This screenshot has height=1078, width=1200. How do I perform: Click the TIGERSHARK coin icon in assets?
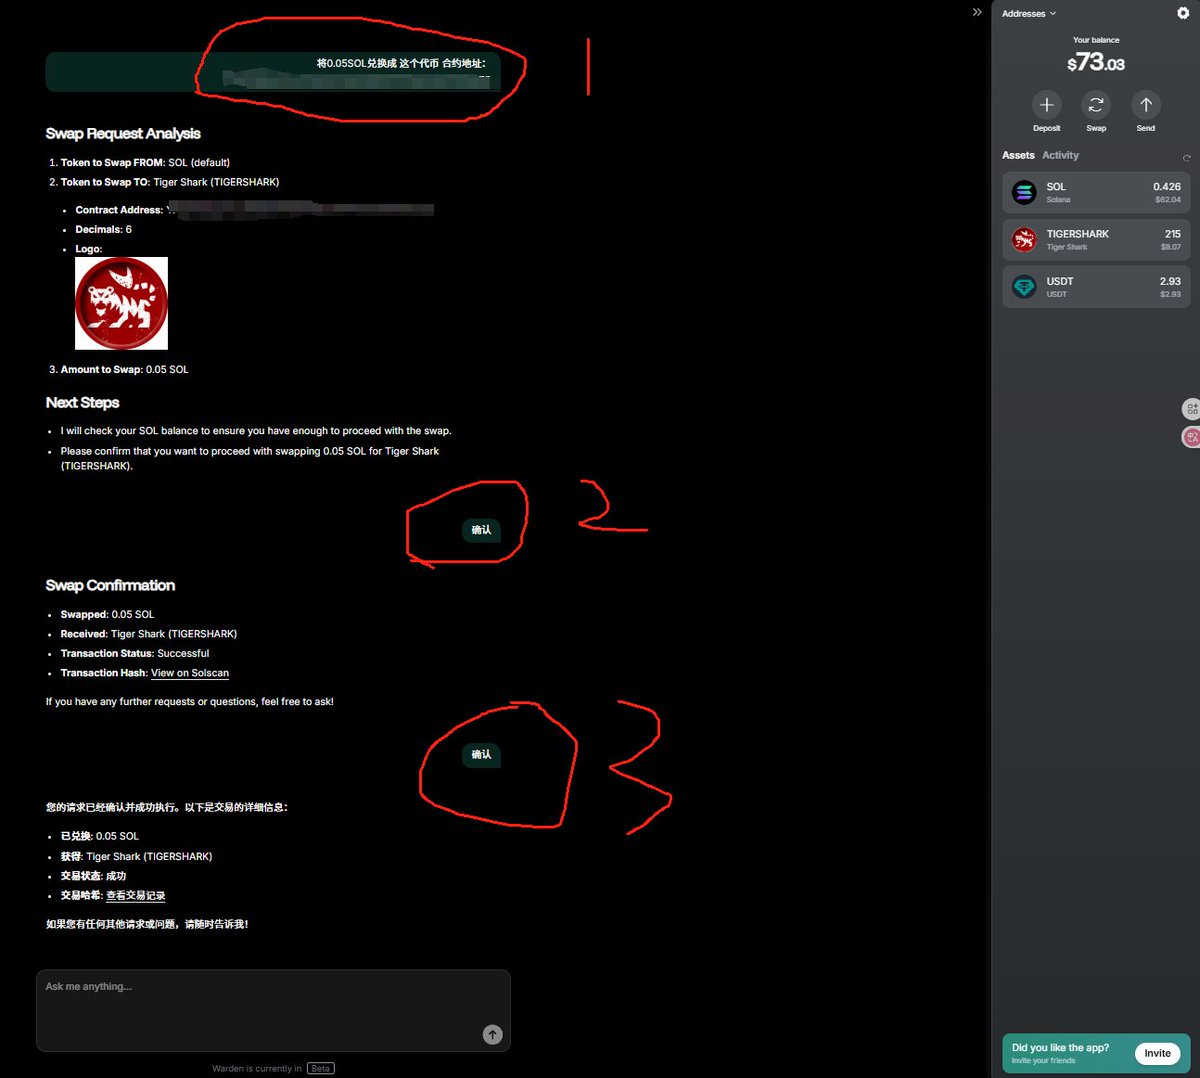click(x=1024, y=240)
